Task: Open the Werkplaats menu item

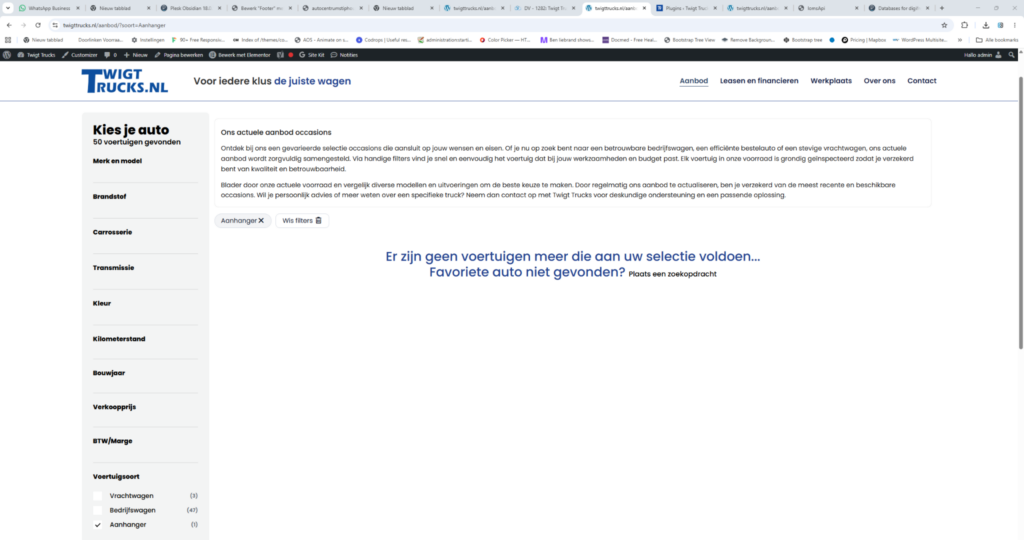Action: [x=831, y=81]
